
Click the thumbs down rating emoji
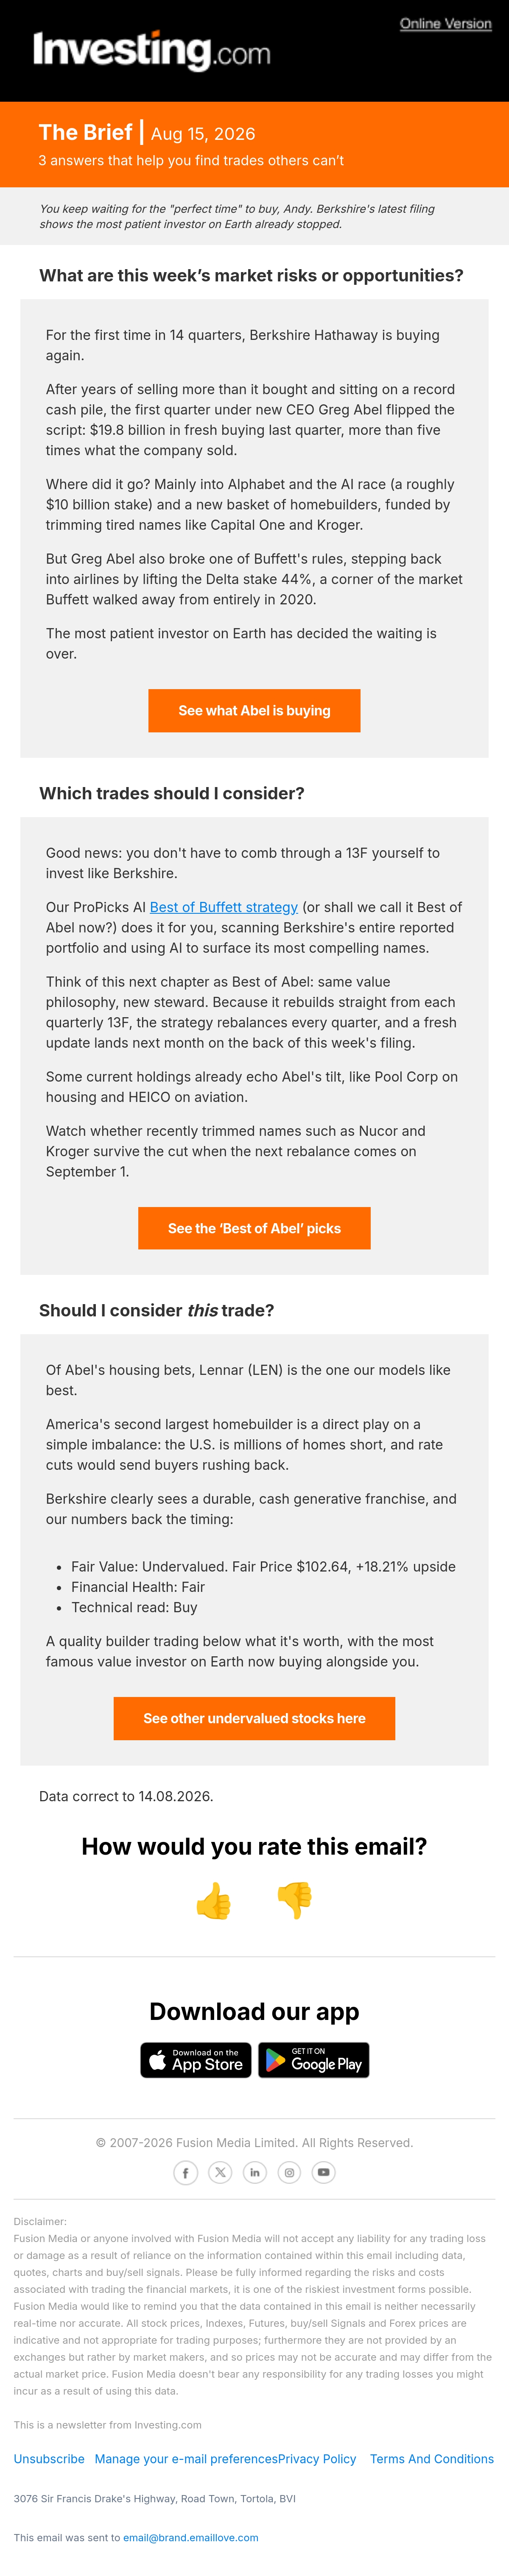[x=295, y=1901]
